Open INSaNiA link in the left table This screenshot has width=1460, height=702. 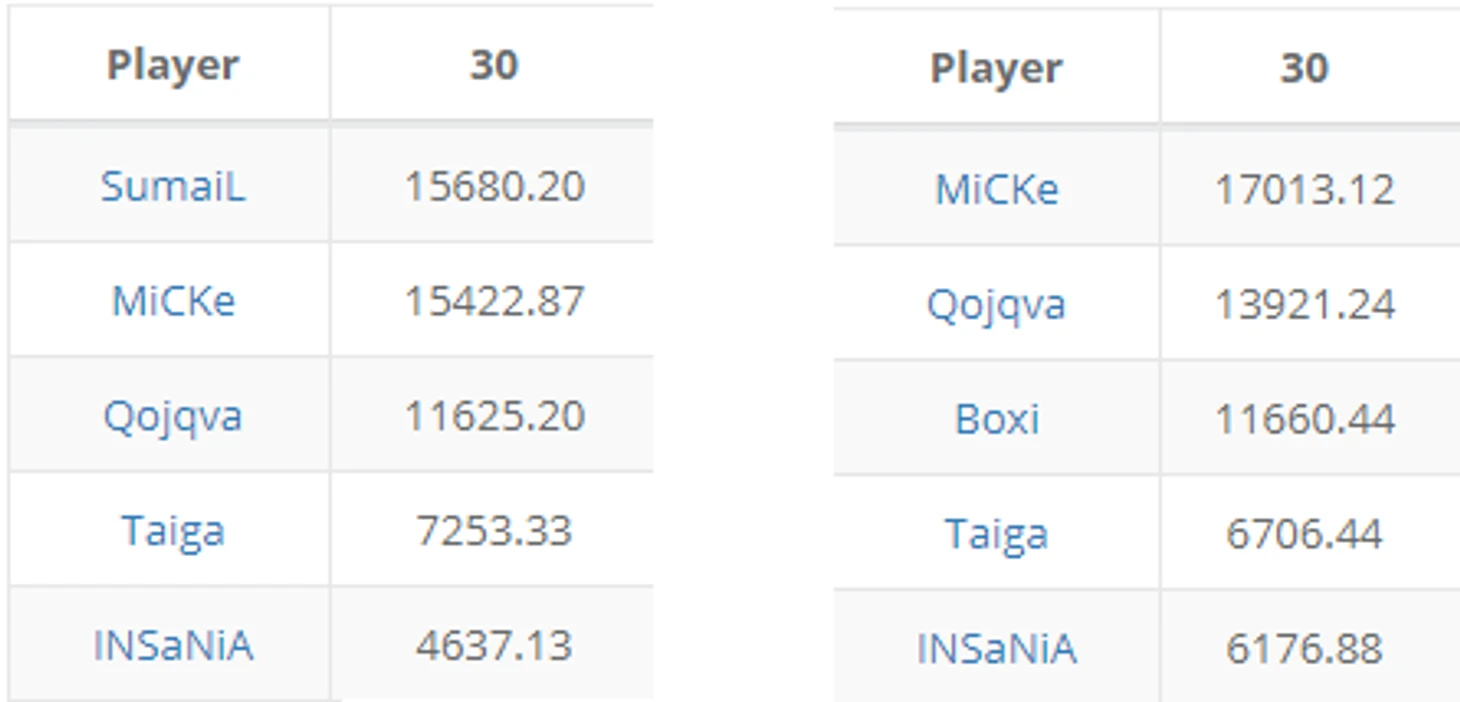[172, 646]
